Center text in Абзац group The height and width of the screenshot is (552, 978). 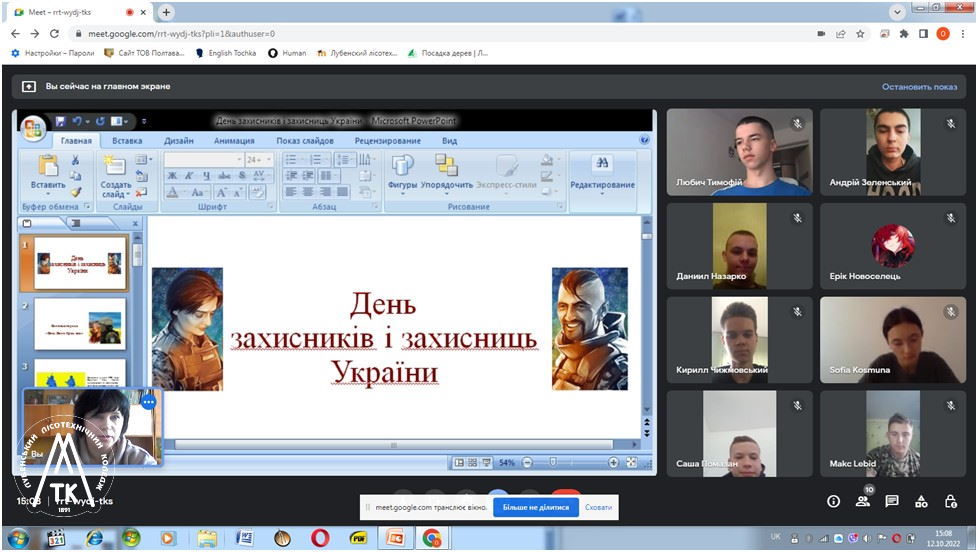pyautogui.click(x=307, y=191)
